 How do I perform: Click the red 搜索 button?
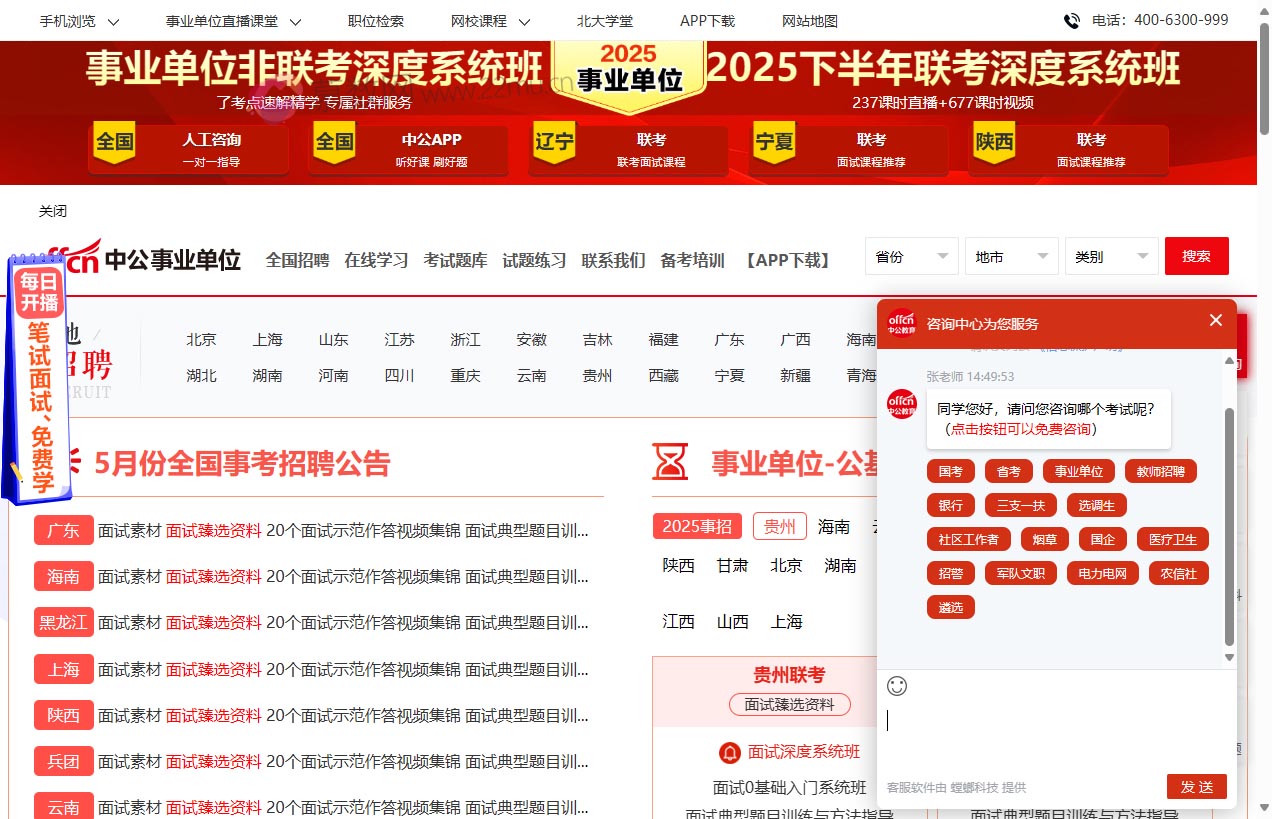tap(1196, 256)
